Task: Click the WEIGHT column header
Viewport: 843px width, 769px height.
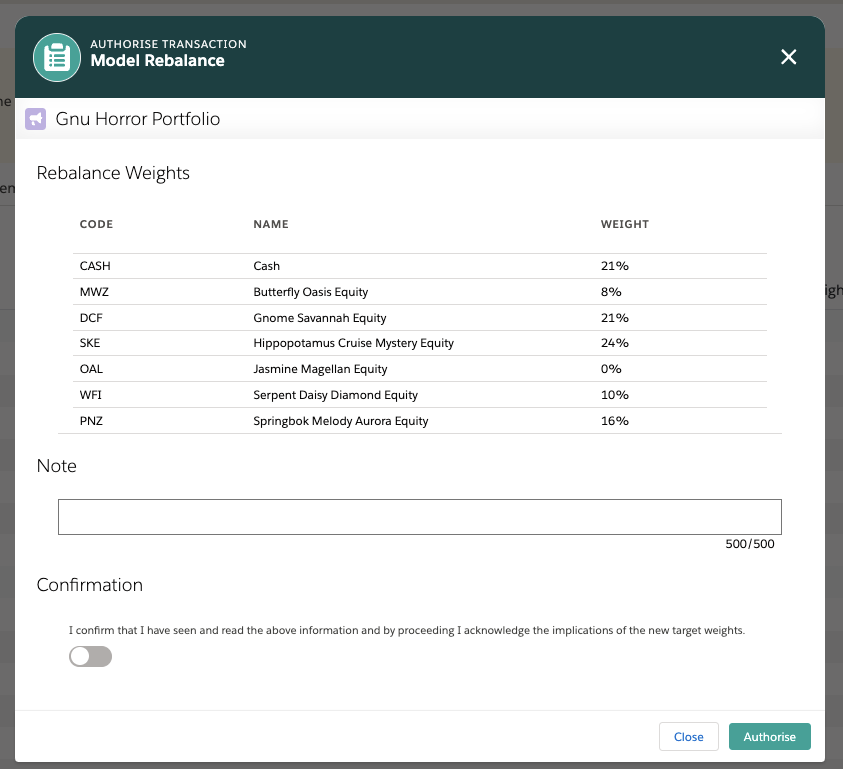Action: (624, 224)
